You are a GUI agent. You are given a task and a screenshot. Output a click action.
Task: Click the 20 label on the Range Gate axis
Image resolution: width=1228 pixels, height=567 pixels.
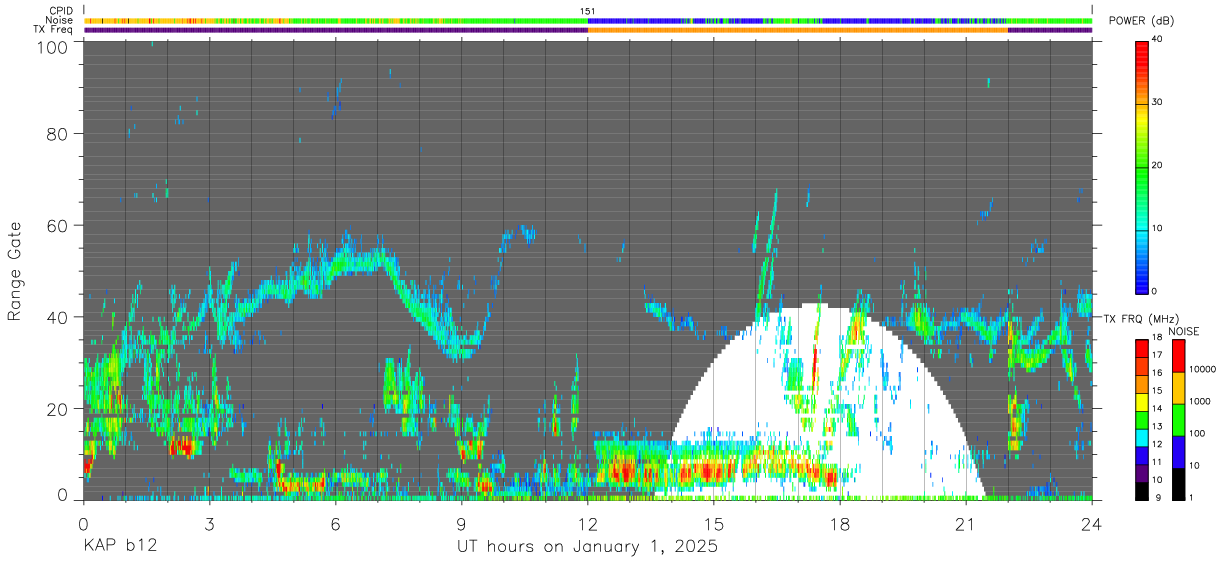(x=57, y=408)
